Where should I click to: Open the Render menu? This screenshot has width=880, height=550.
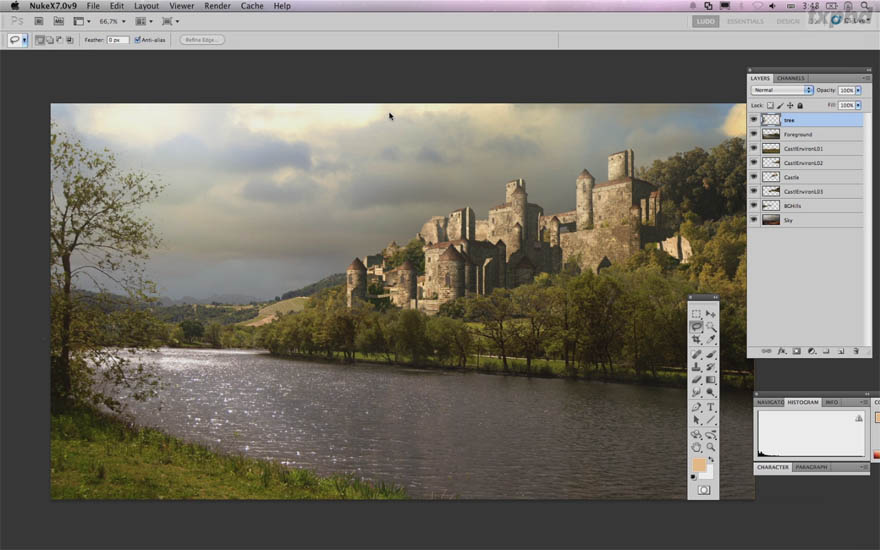(217, 6)
